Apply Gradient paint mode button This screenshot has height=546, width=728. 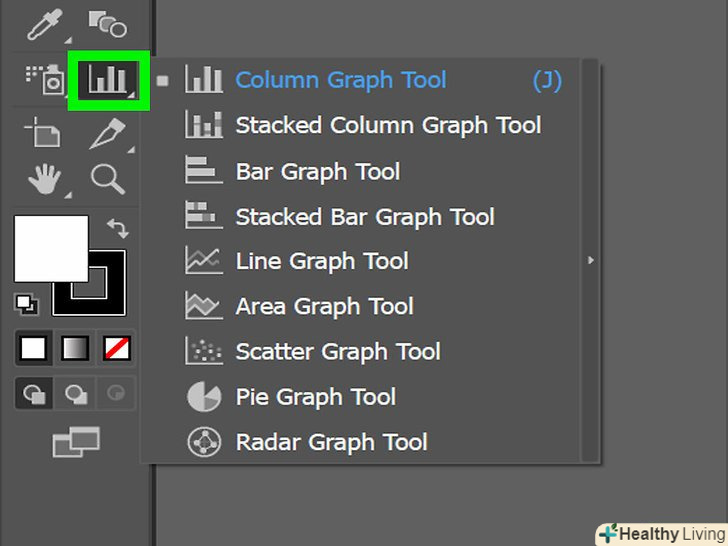pos(76,348)
